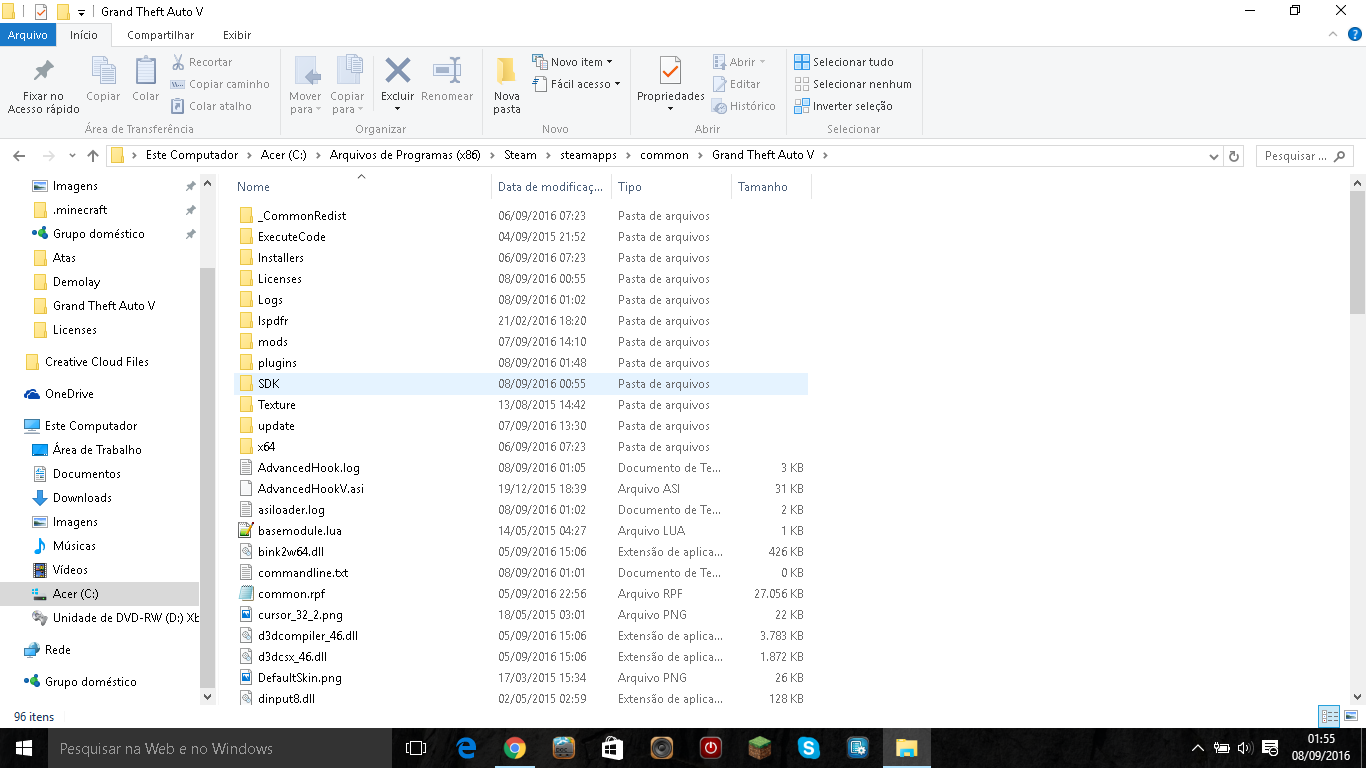Open Quick Access Toolbar customize arrow
Viewport: 1366px width, 768px height.
pos(81,12)
